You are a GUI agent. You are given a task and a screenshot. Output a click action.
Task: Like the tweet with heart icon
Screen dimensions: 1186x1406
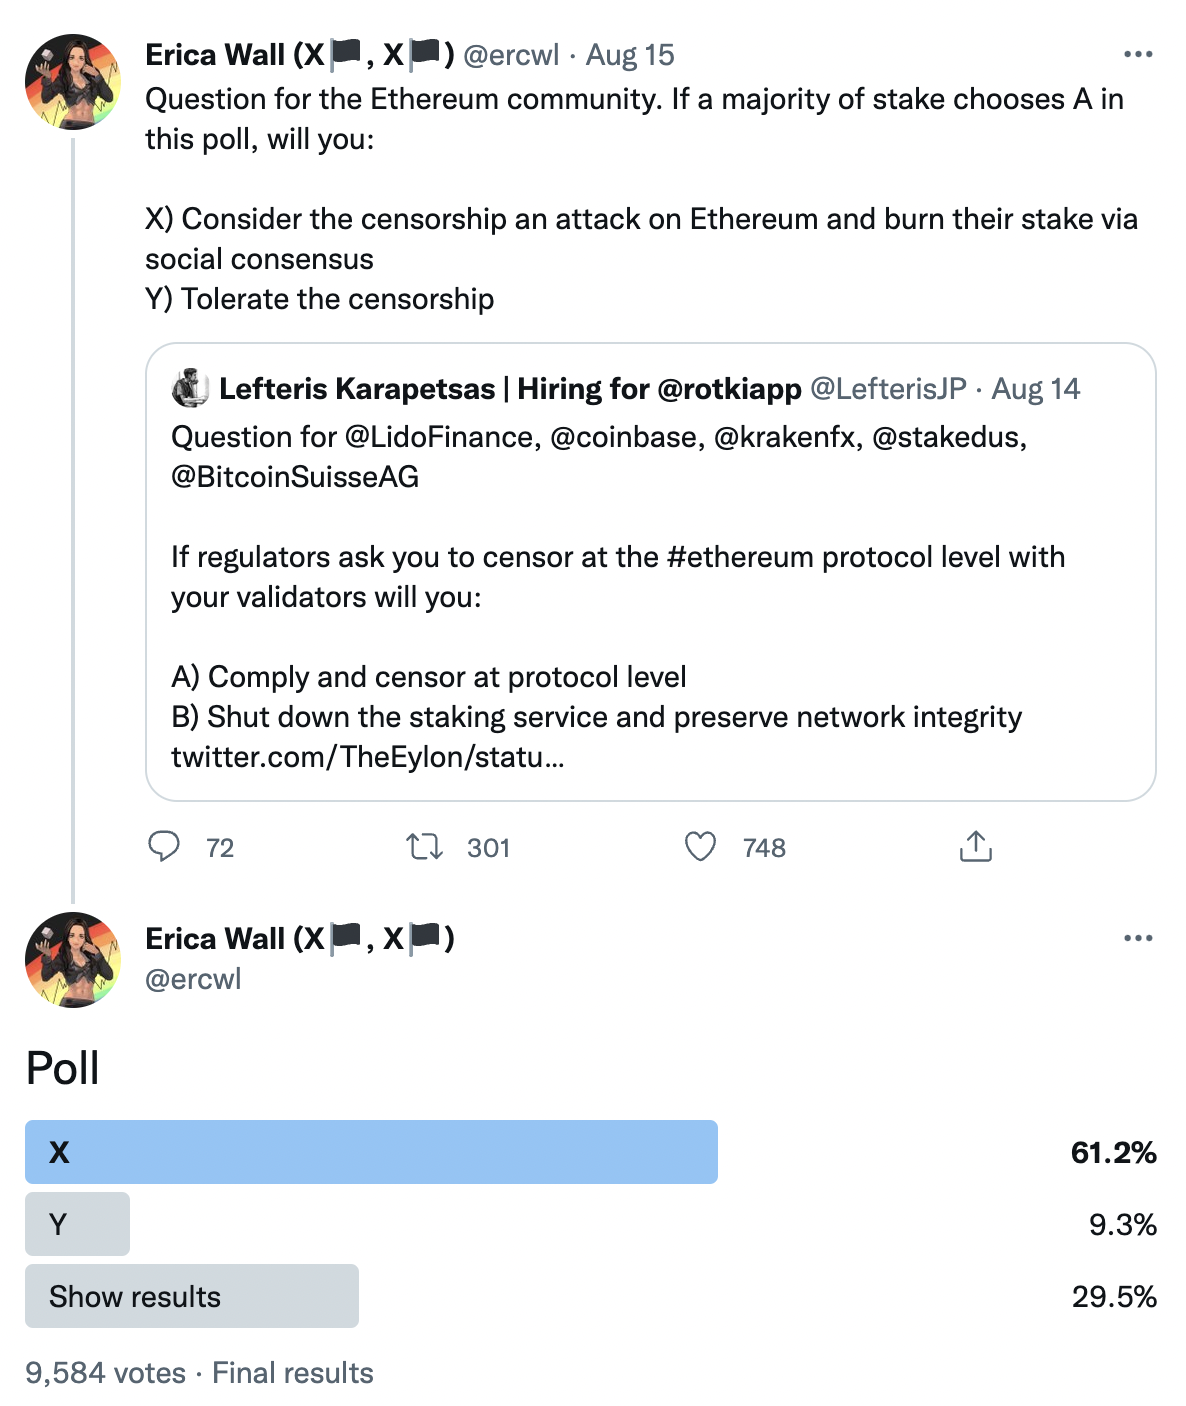pos(700,847)
